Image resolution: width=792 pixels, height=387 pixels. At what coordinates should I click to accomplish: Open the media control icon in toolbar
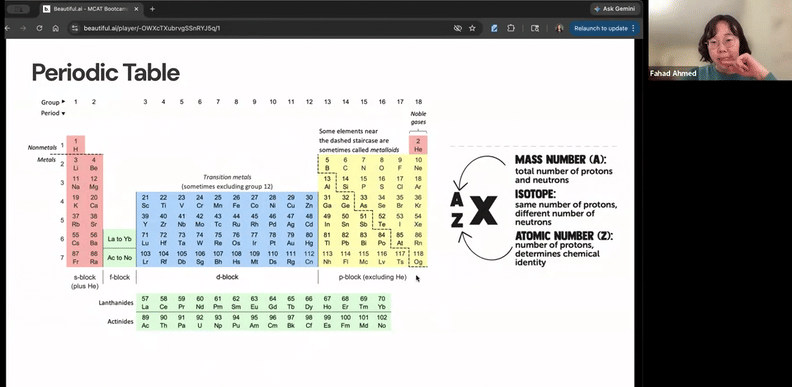coord(535,28)
